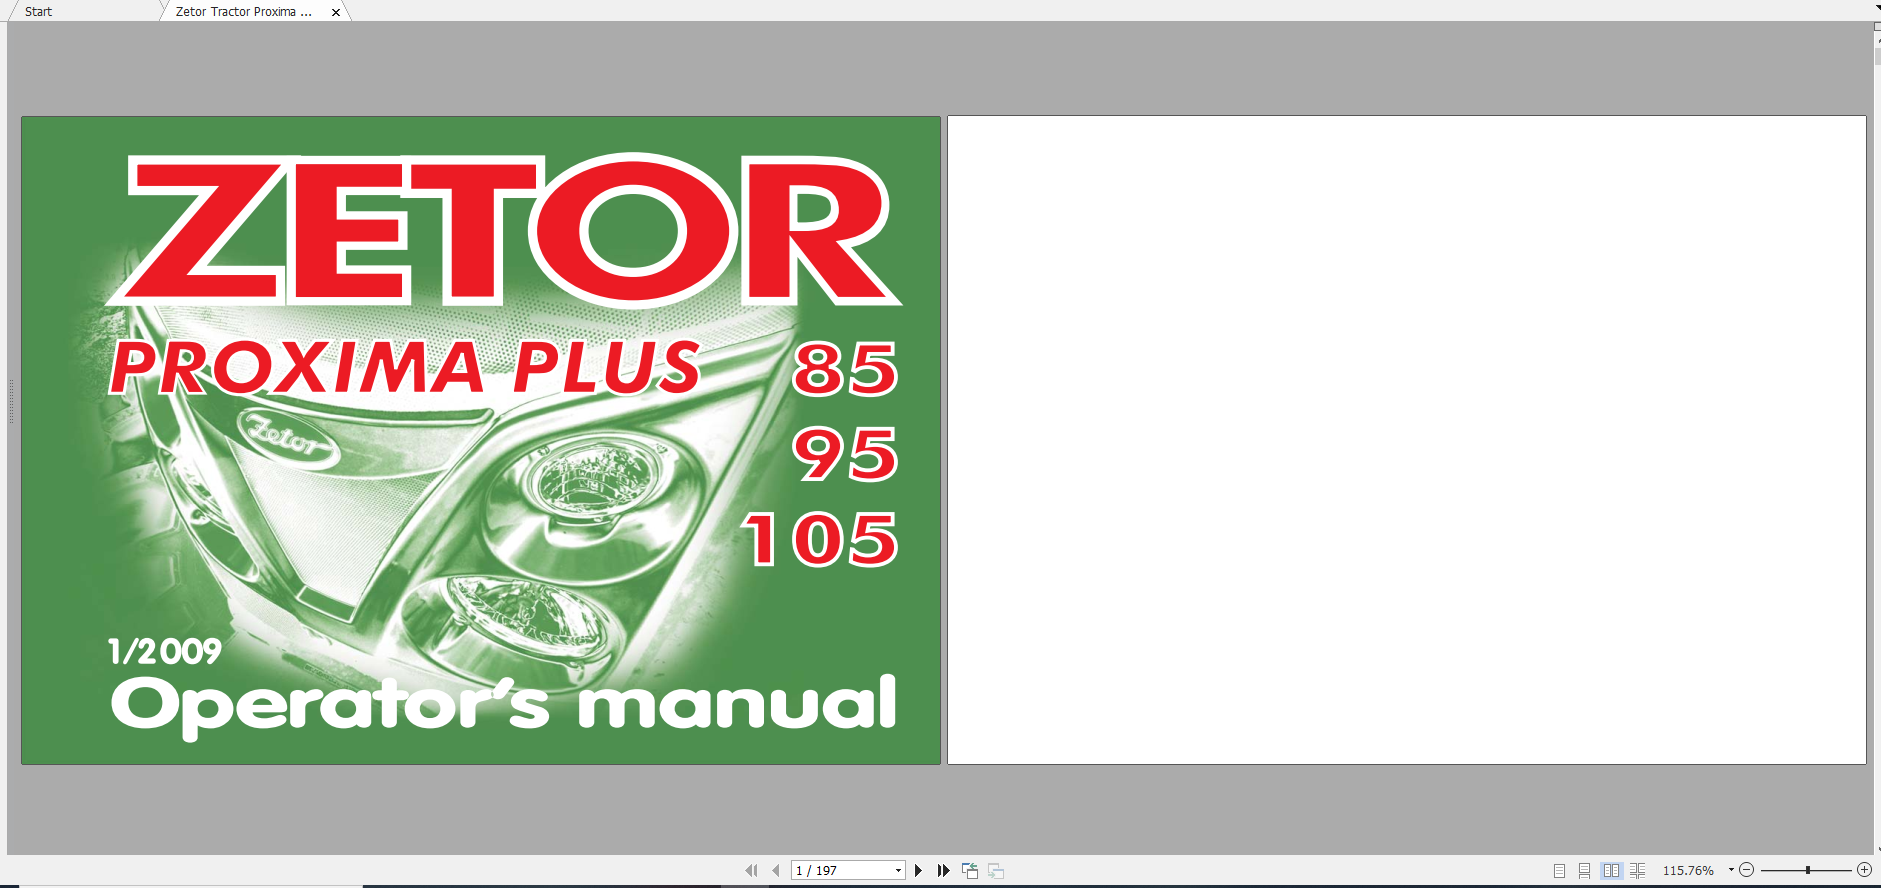This screenshot has width=1881, height=888.
Task: Click the blank second page
Action: point(1407,440)
